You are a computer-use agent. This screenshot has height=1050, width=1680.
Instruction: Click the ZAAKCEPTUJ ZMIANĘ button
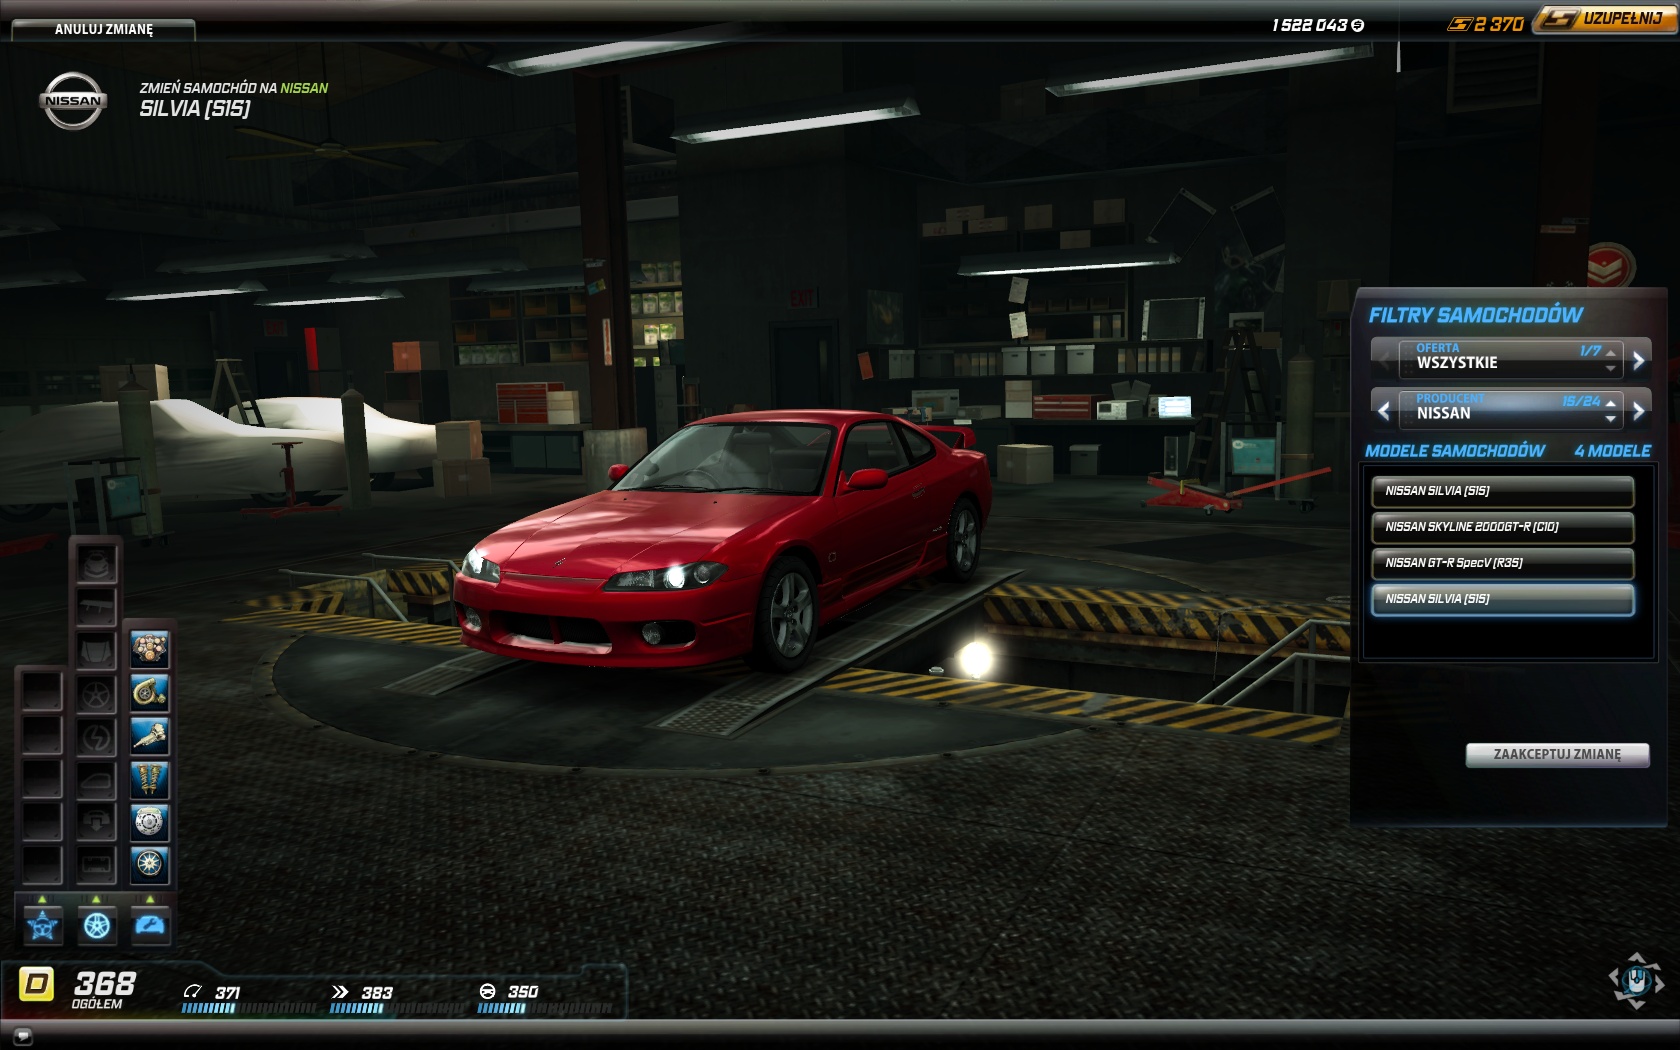(x=1557, y=755)
